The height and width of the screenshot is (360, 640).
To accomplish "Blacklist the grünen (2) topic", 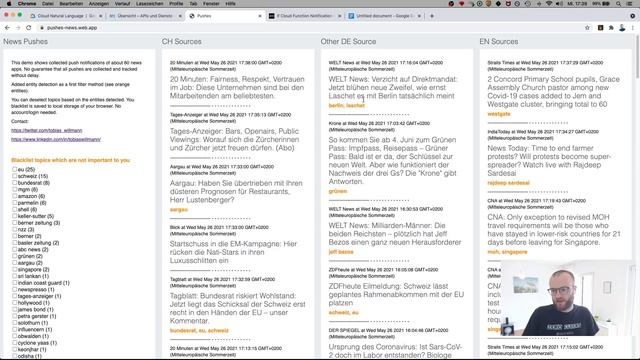I will (x=14, y=256).
